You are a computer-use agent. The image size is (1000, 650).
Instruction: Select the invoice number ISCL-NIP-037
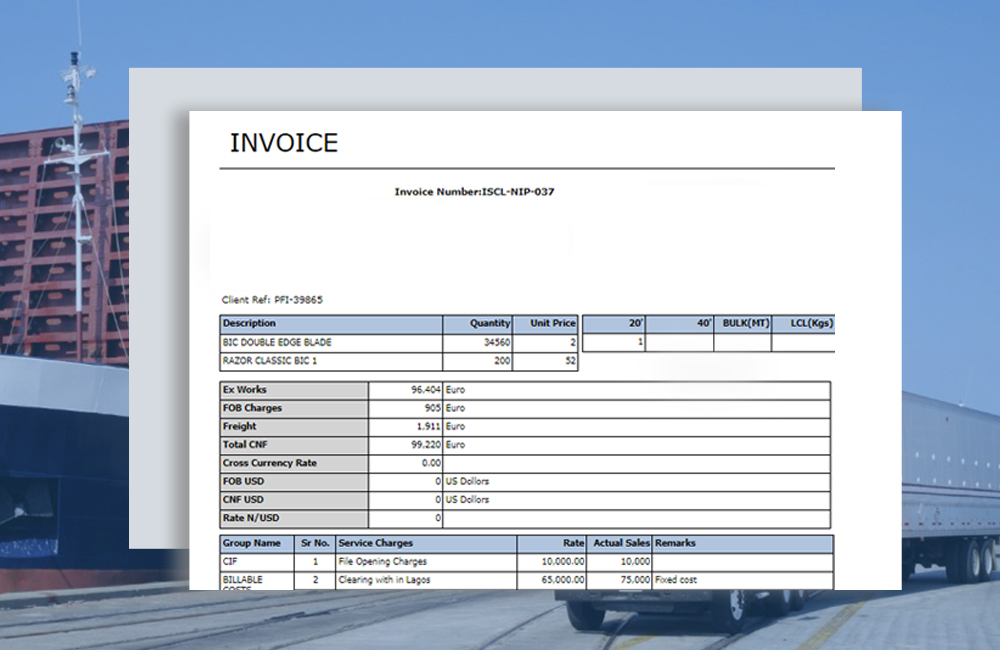477,193
